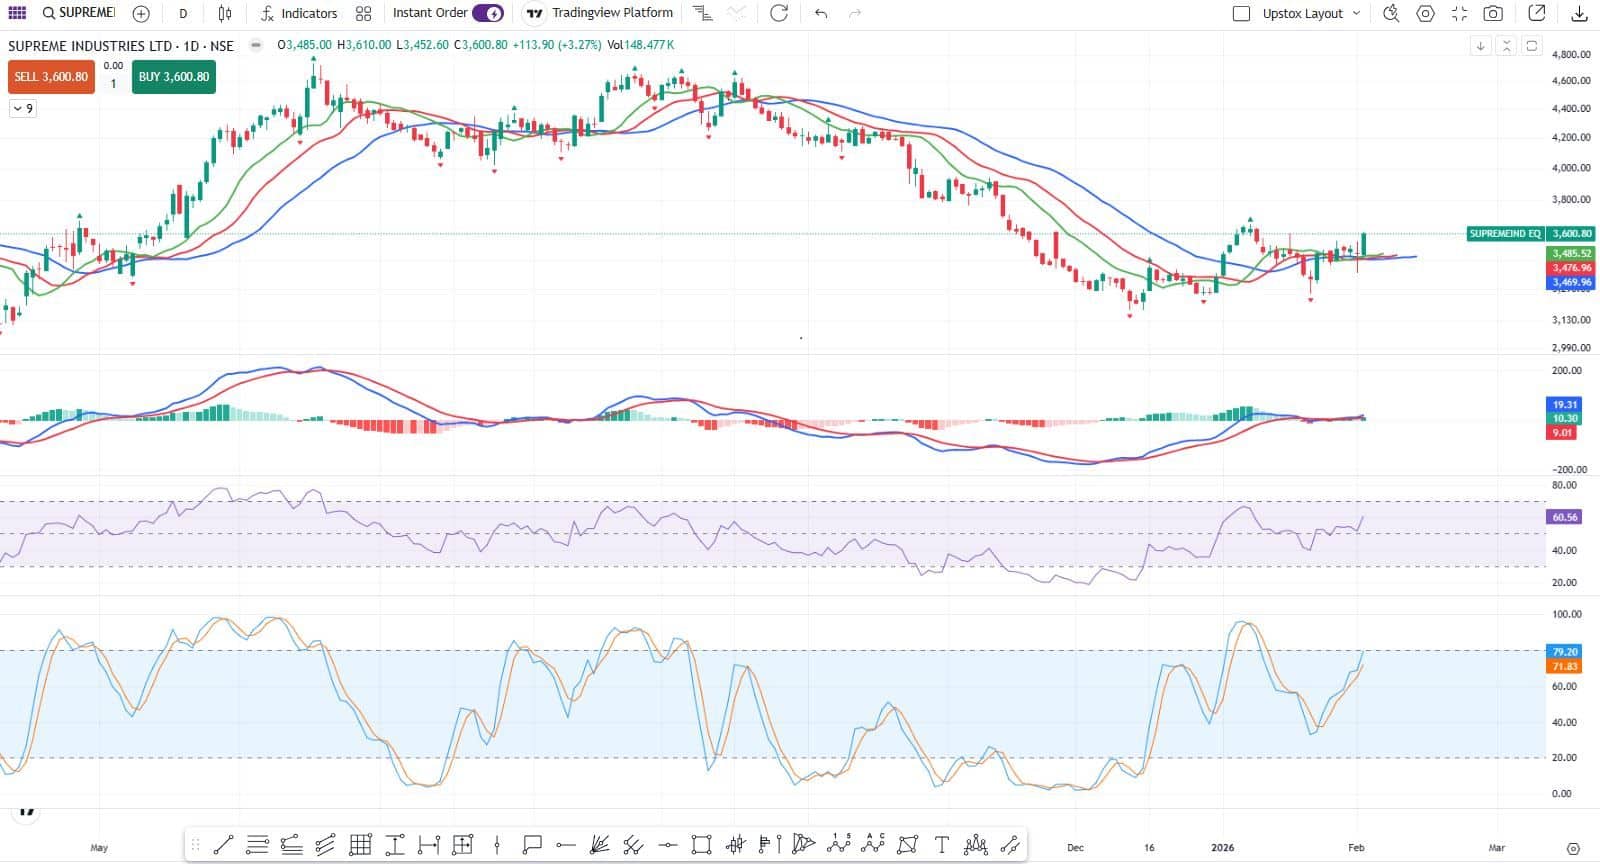Select the Horizontal Line drawing tool
The width and height of the screenshot is (1600, 864).
668,845
